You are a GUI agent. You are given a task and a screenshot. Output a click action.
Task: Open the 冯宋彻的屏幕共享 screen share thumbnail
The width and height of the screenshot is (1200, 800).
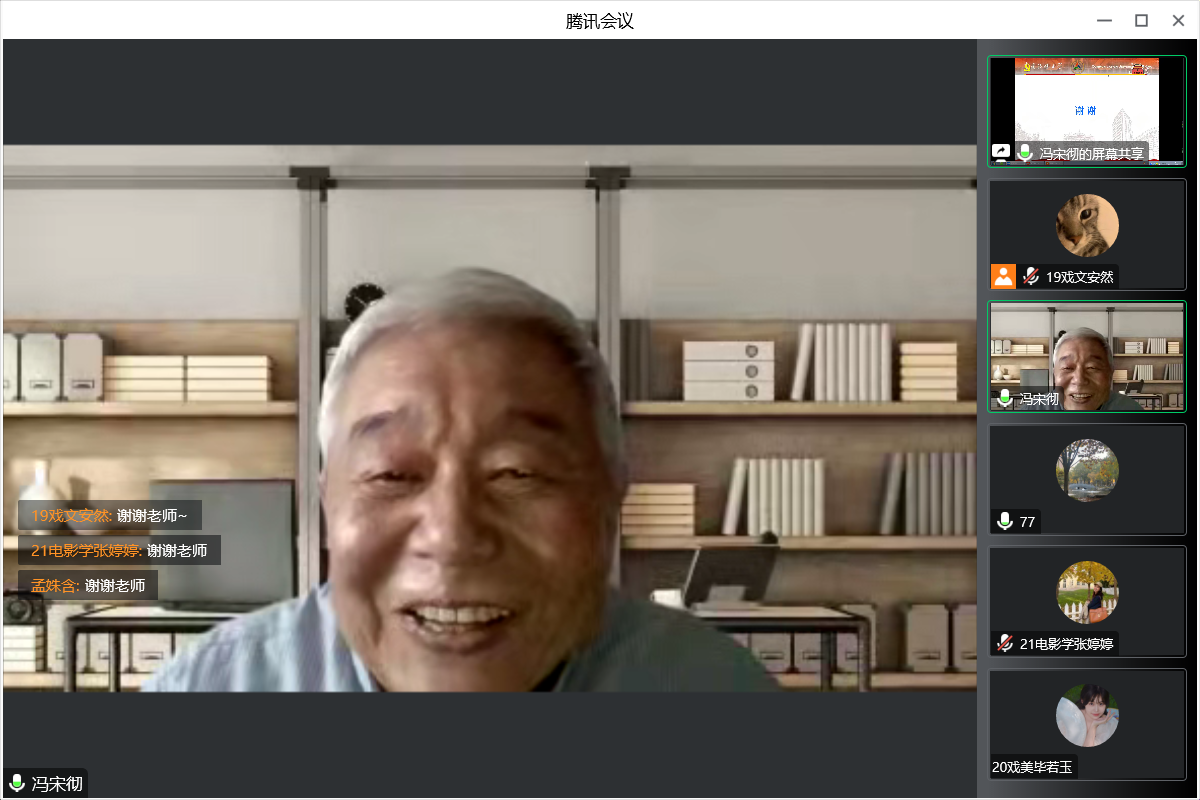coord(1087,110)
